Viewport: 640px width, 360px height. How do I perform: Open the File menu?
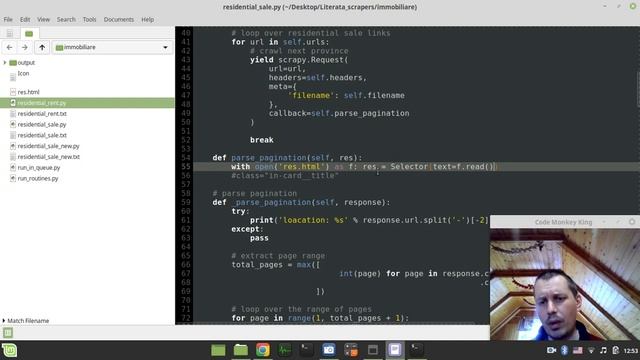(x=8, y=19)
